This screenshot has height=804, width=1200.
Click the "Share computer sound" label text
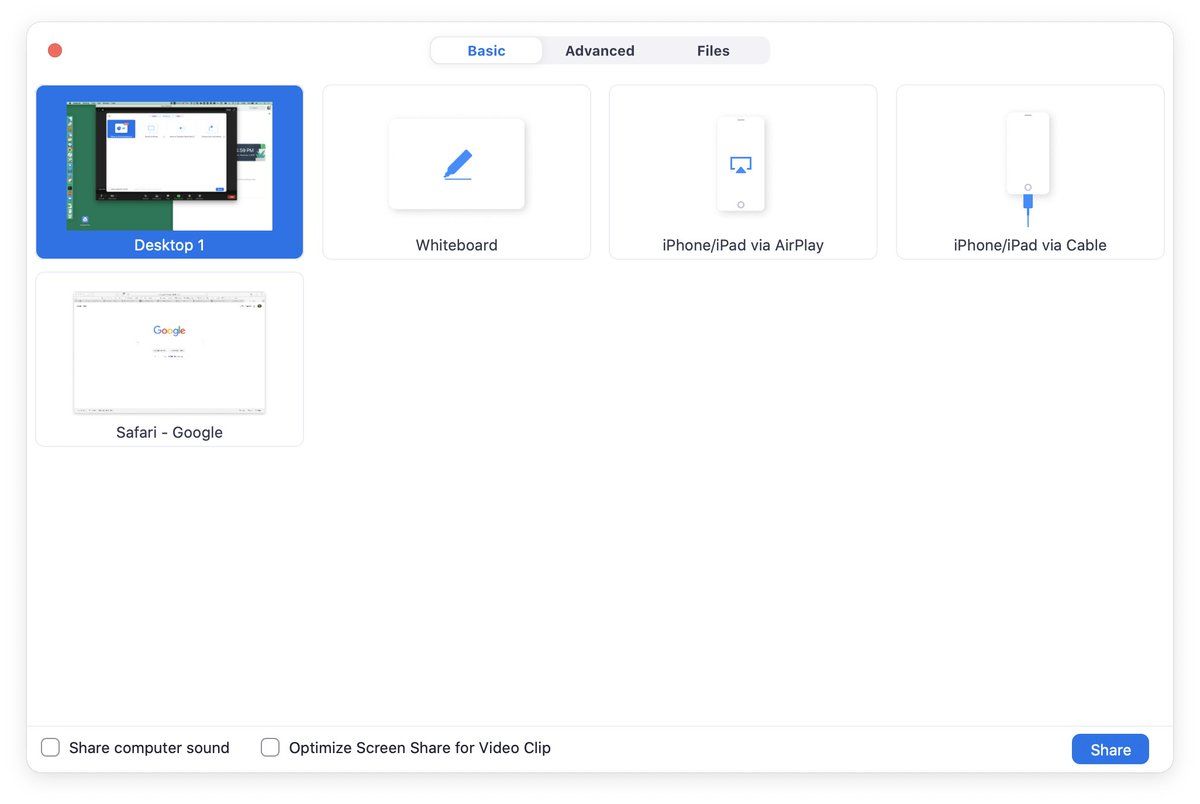tap(149, 748)
